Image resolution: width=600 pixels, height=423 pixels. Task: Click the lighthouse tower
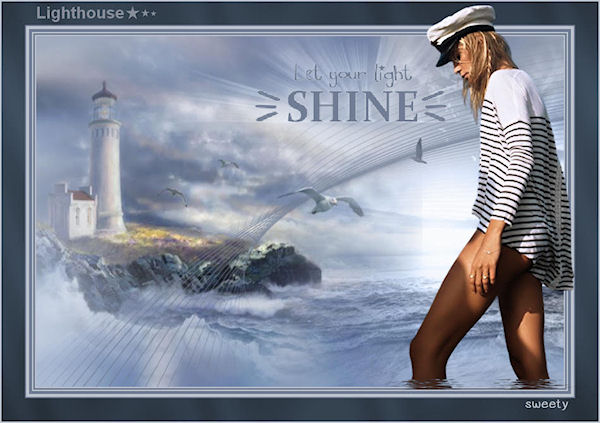[x=106, y=159]
